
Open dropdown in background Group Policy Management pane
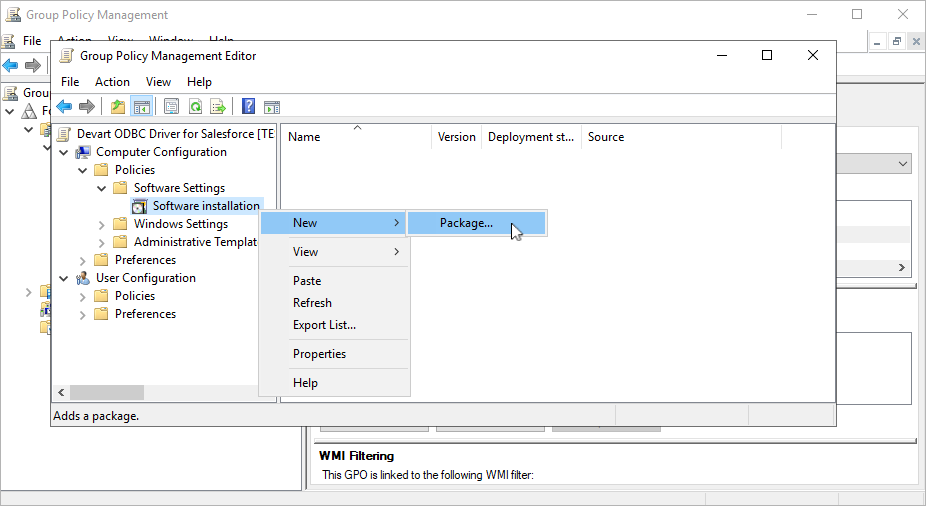[902, 164]
